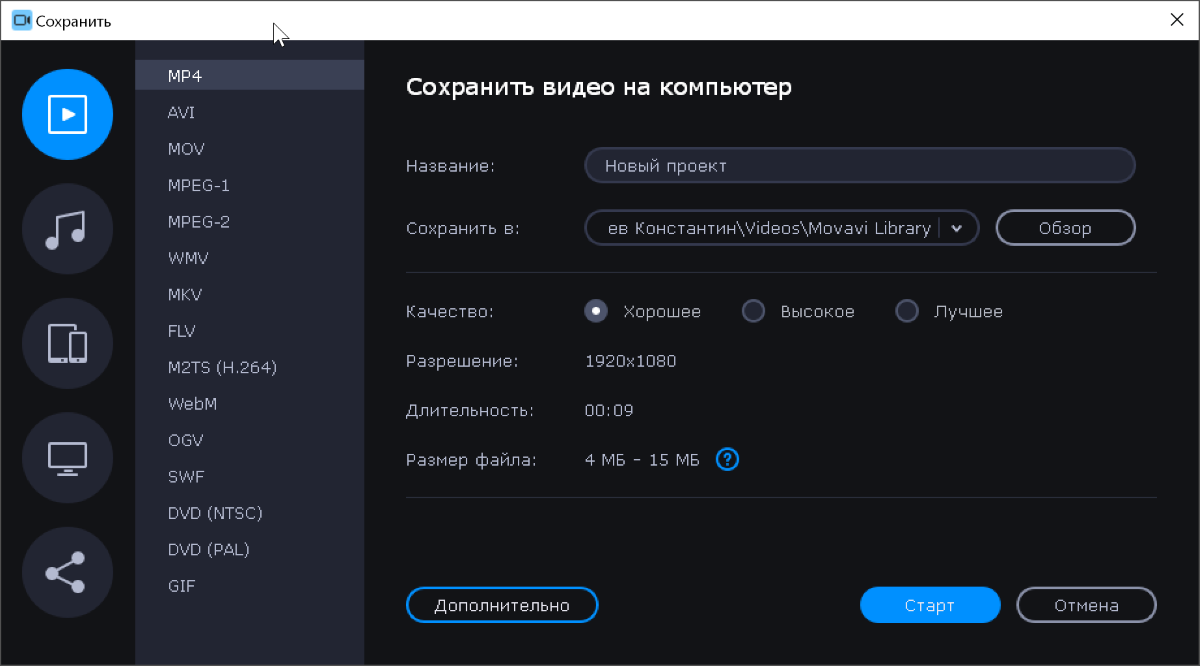
Task: Click the Сохранить в path field
Action: tap(782, 228)
